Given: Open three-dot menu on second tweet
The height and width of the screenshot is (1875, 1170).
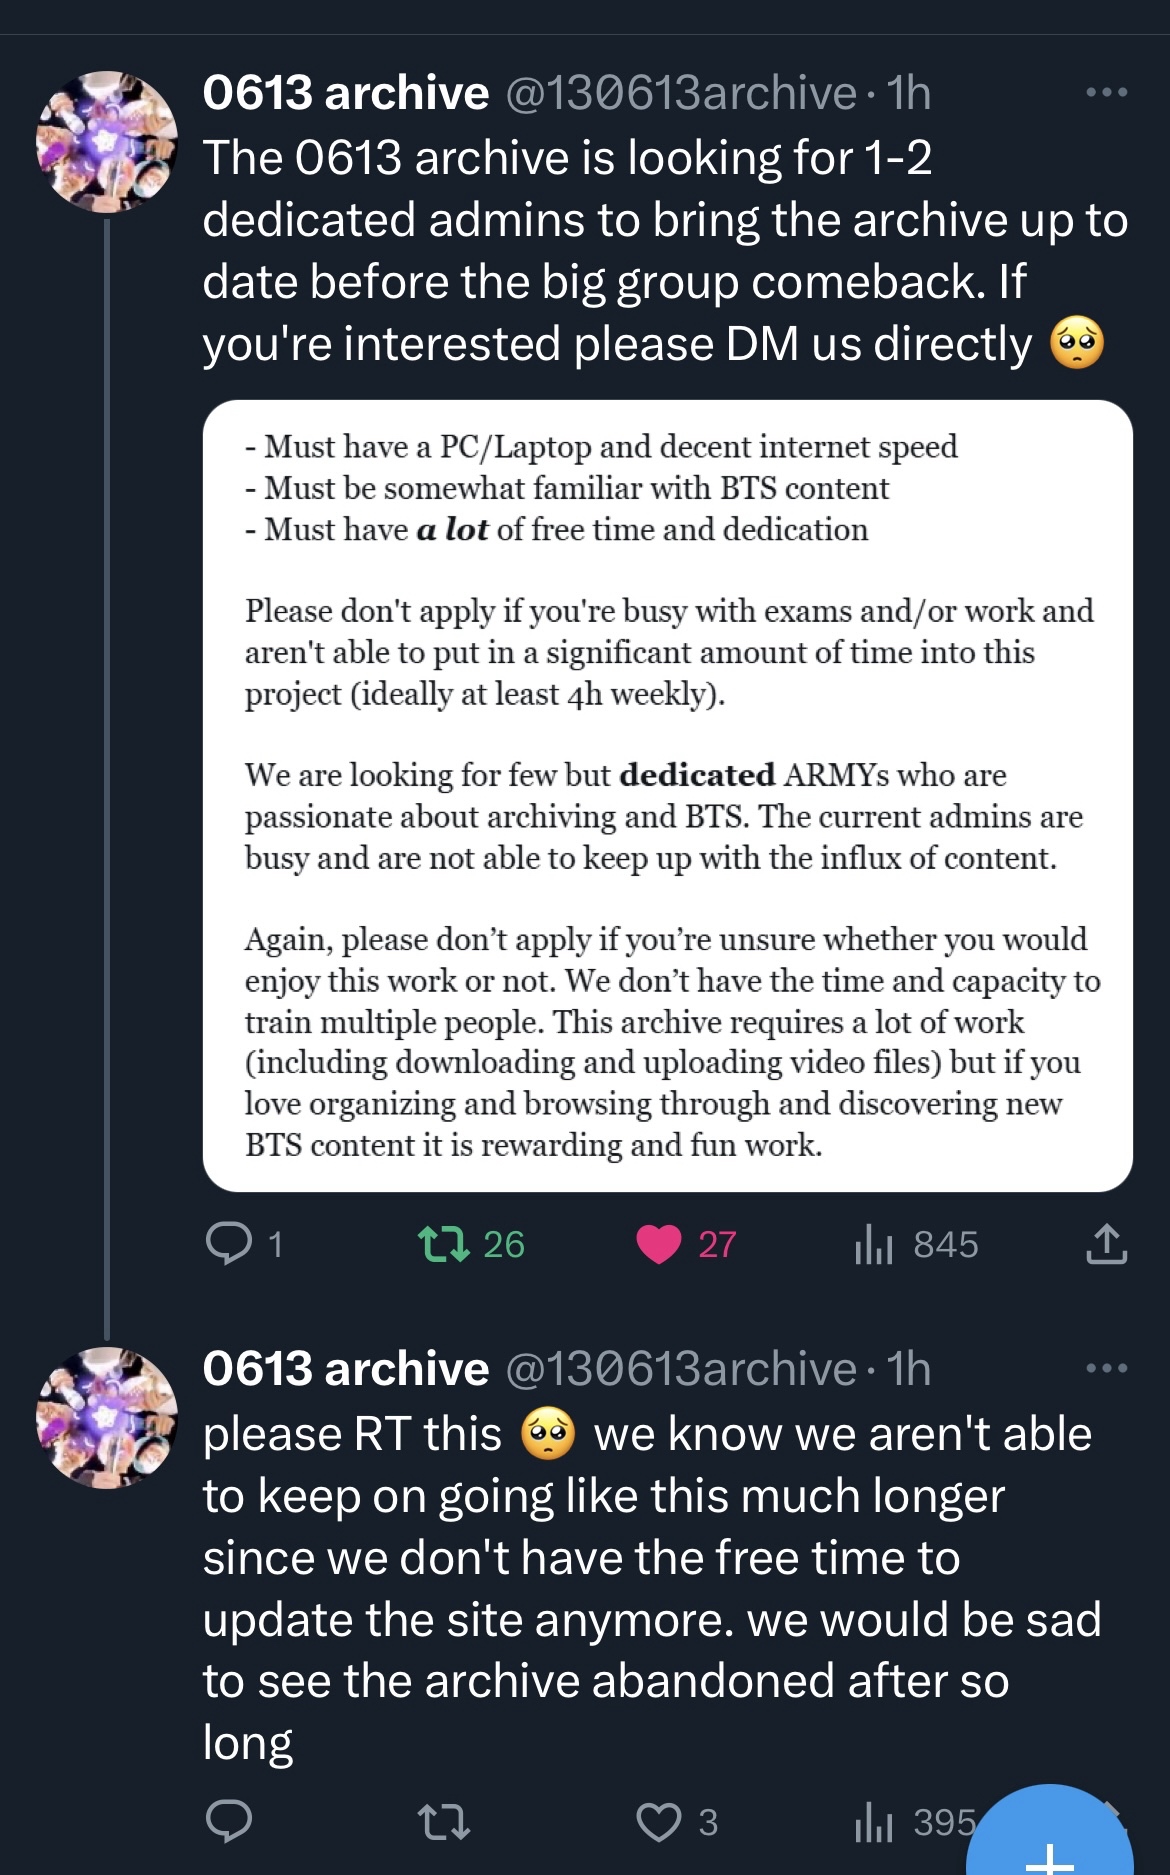Looking at the screenshot, I should tap(1106, 1368).
